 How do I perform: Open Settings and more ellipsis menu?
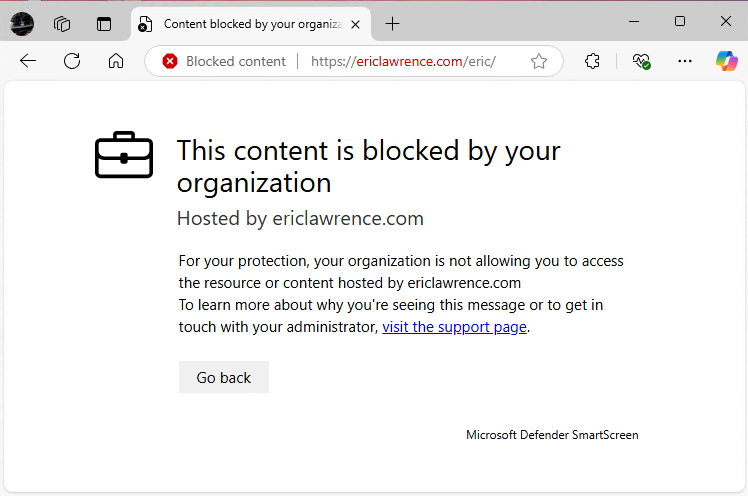[685, 61]
